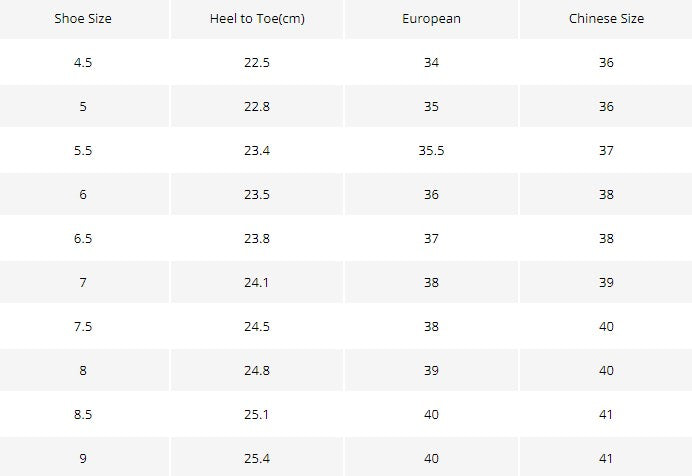The image size is (692, 476).
Task: Select heel to toe value 22.5
Action: [257, 62]
